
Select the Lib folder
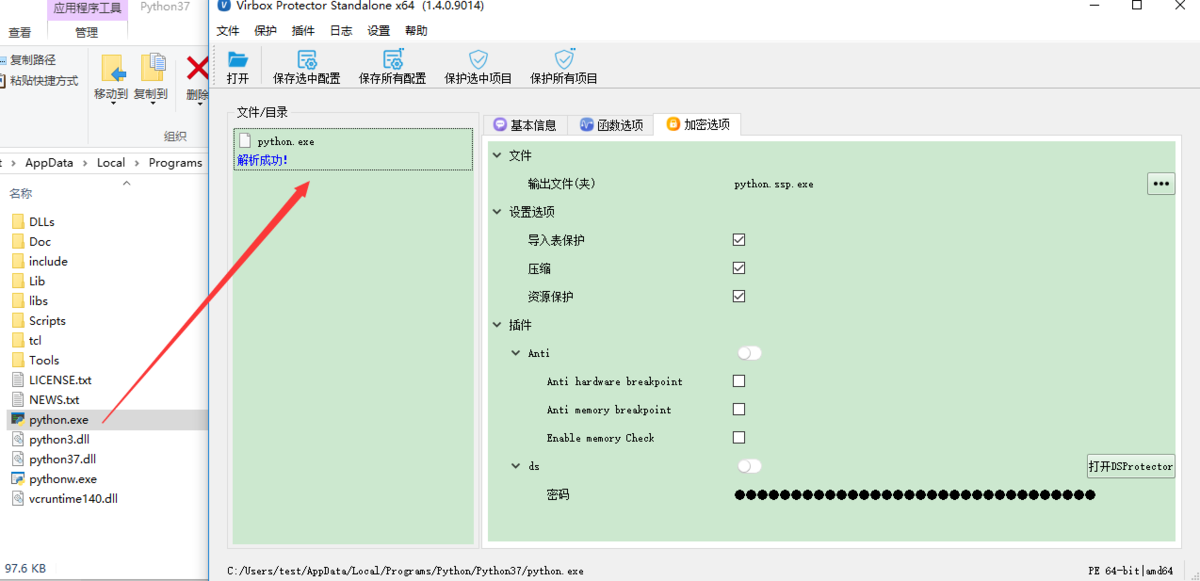pyautogui.click(x=29, y=281)
